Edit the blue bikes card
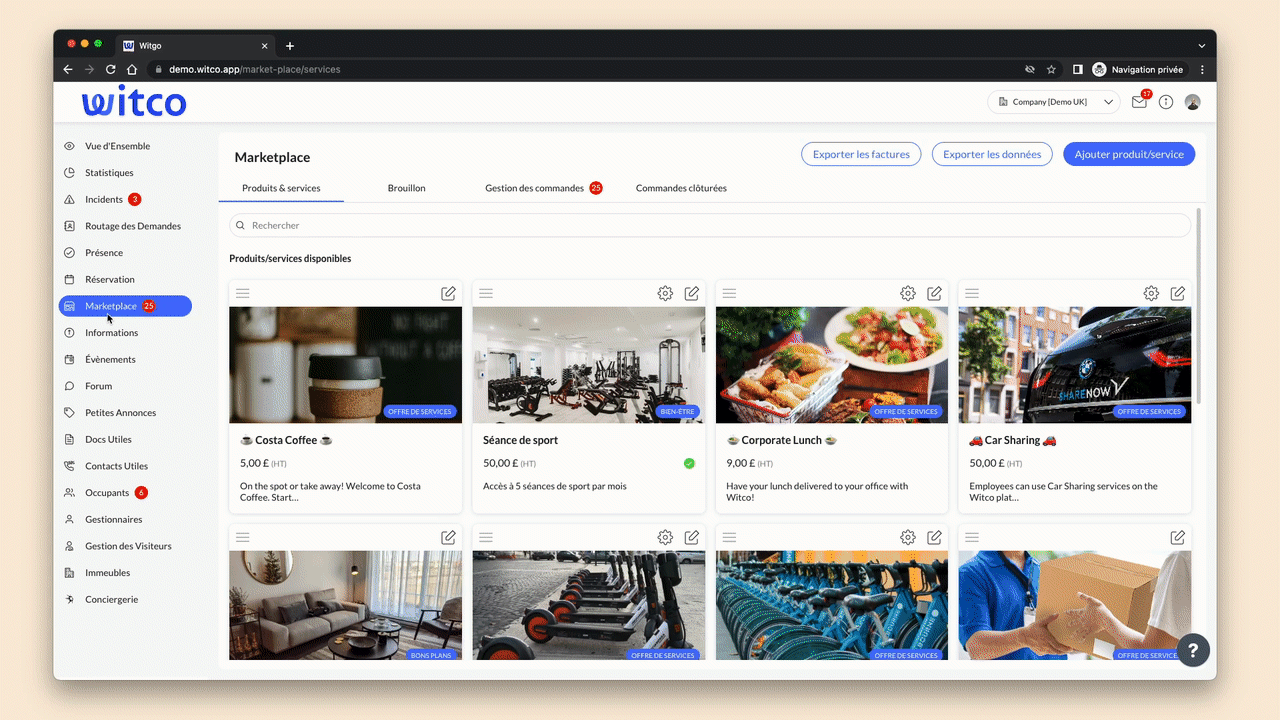The image size is (1280, 720). click(935, 537)
